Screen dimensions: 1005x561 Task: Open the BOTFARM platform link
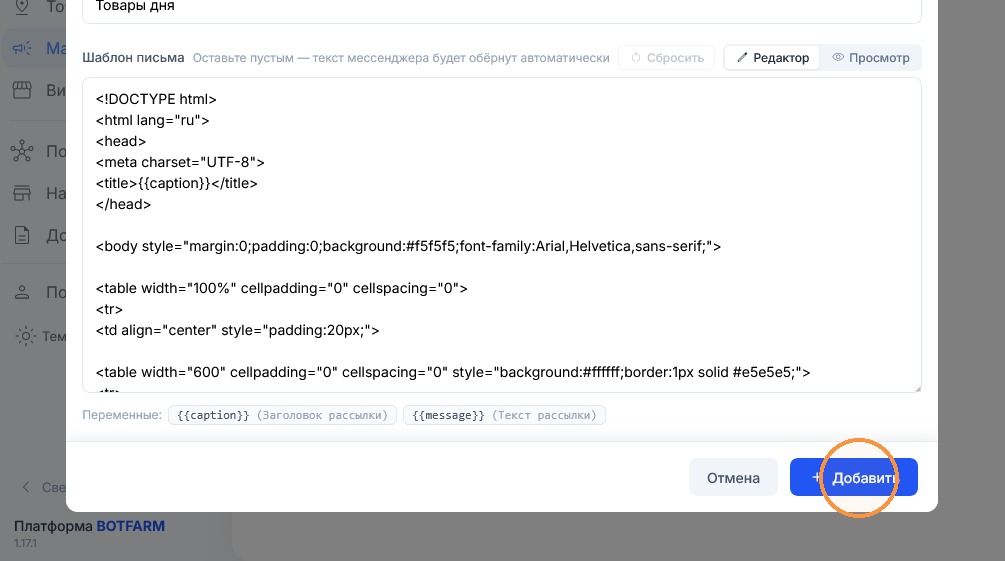click(x=131, y=526)
